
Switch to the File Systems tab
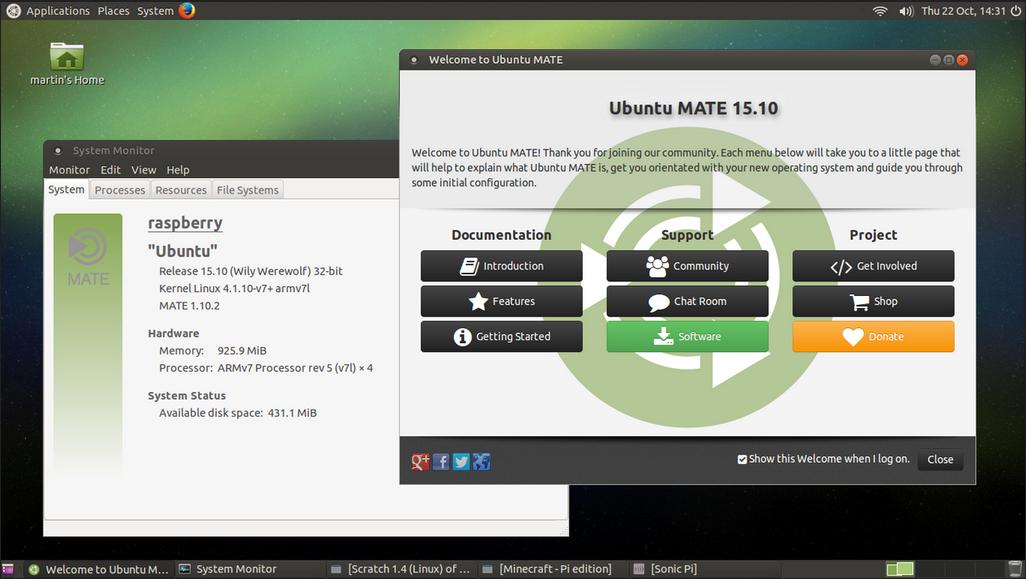[x=247, y=189]
